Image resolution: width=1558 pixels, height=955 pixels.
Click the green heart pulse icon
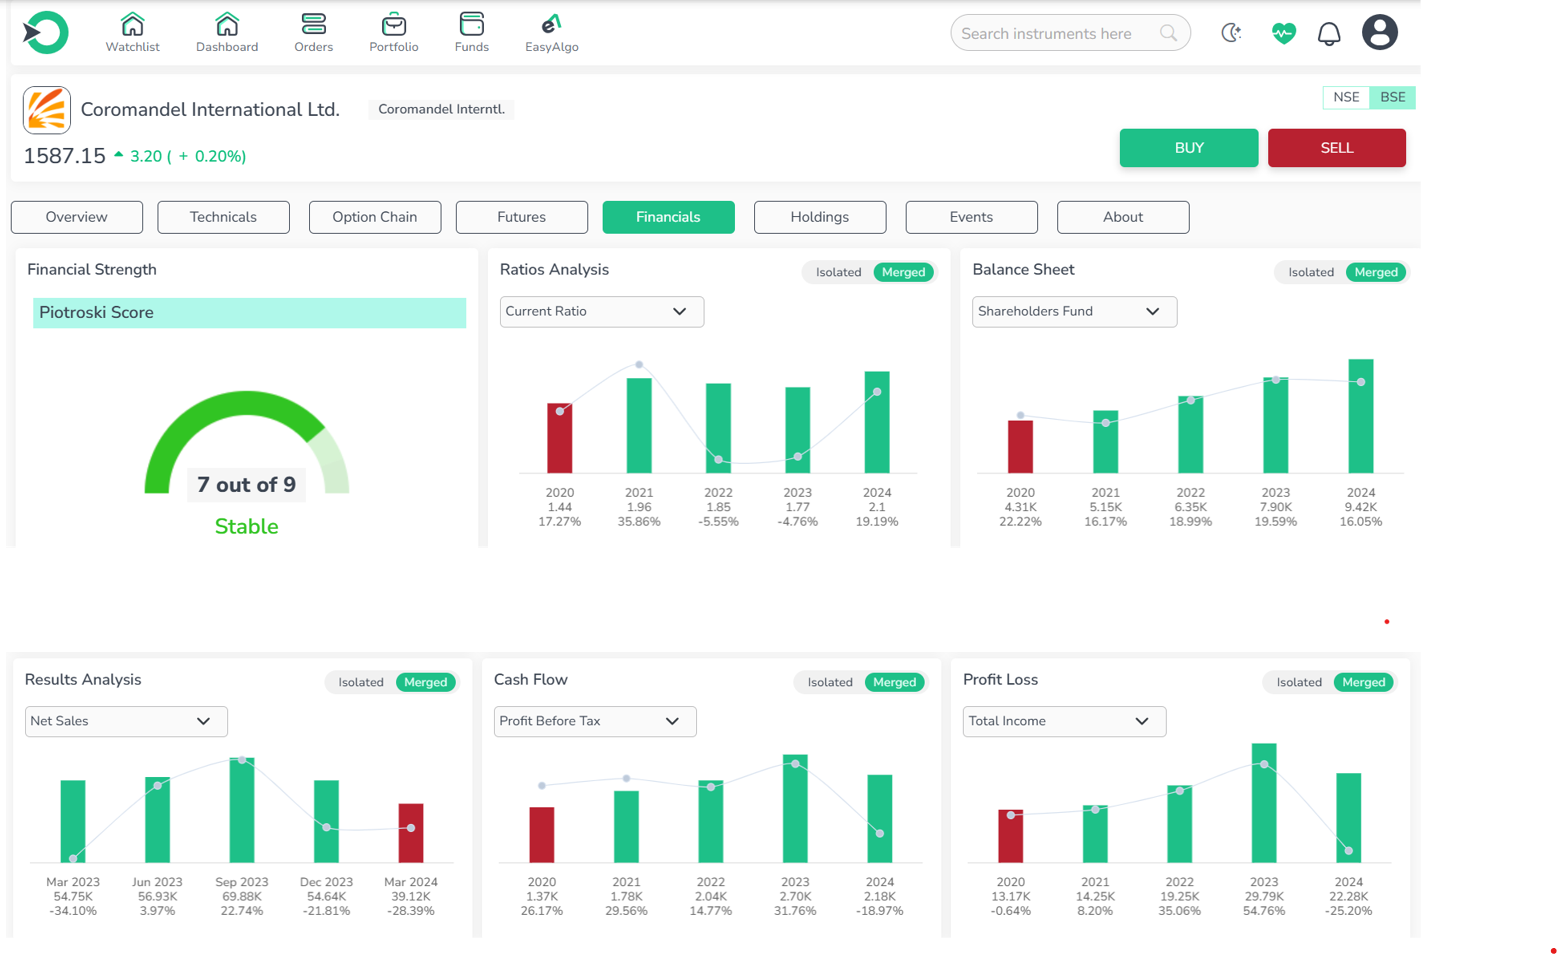pos(1283,33)
